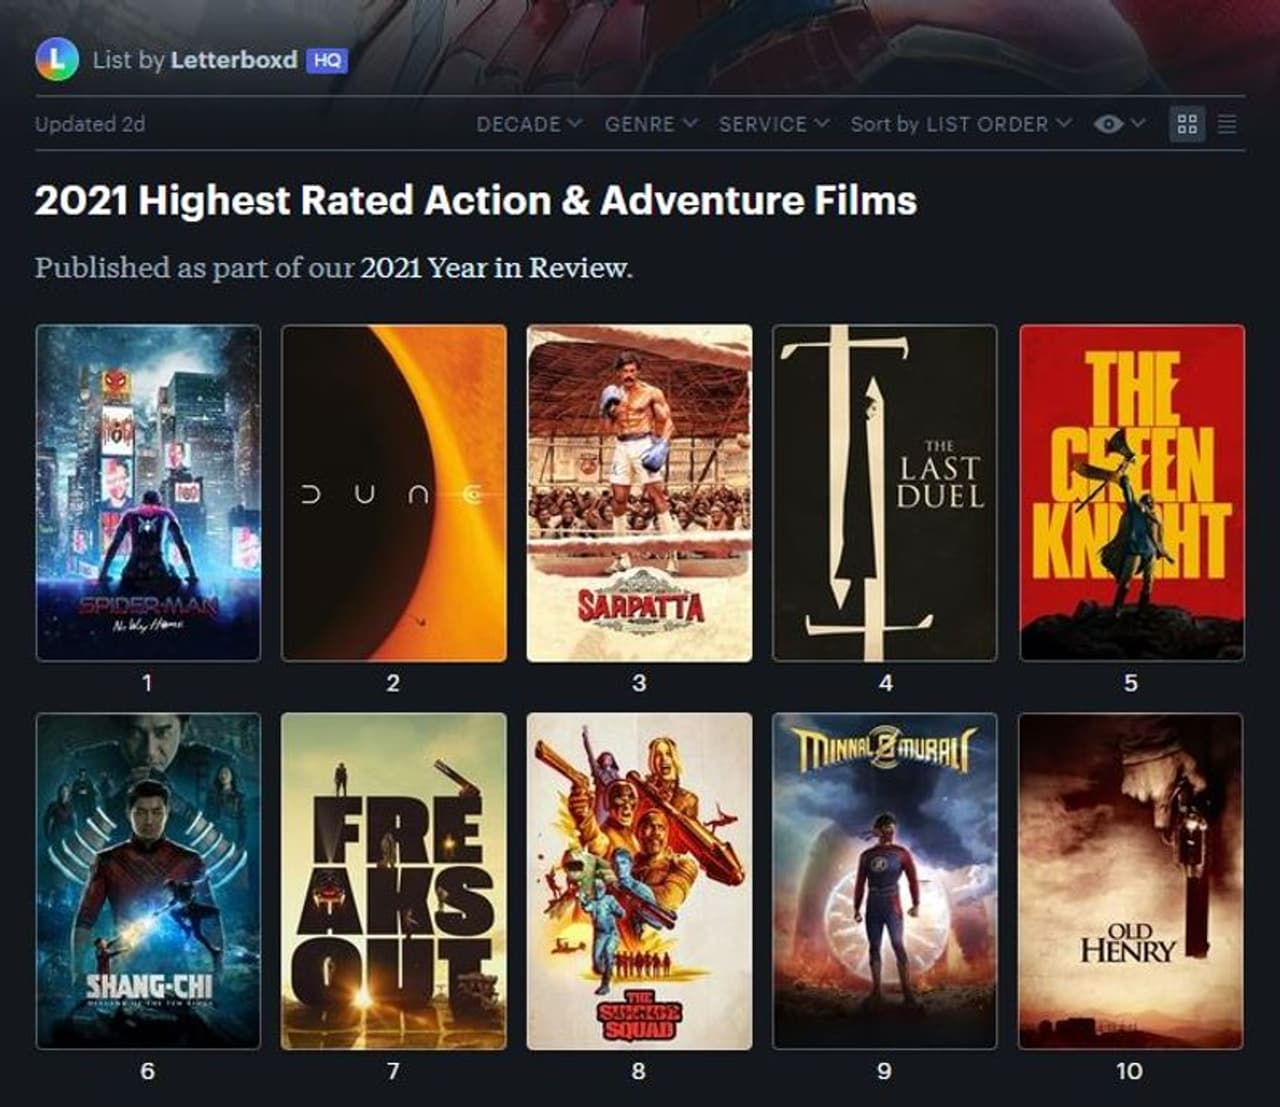This screenshot has width=1280, height=1107.
Task: Open the Sarpatta film poster
Action: pos(639,492)
